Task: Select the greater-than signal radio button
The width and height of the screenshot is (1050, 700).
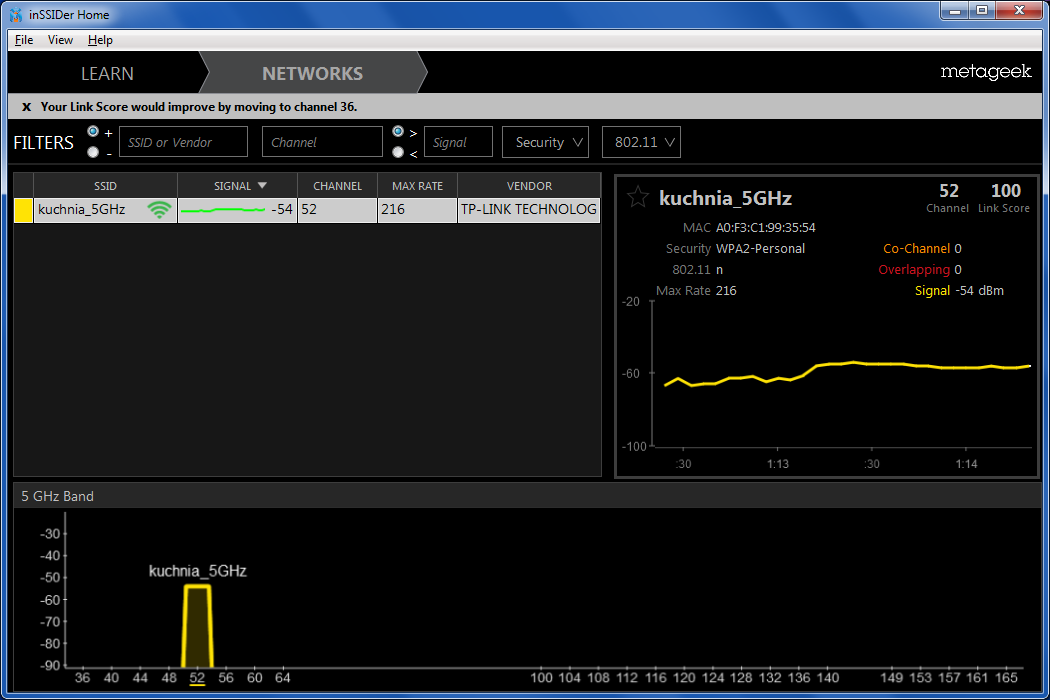Action: [398, 132]
